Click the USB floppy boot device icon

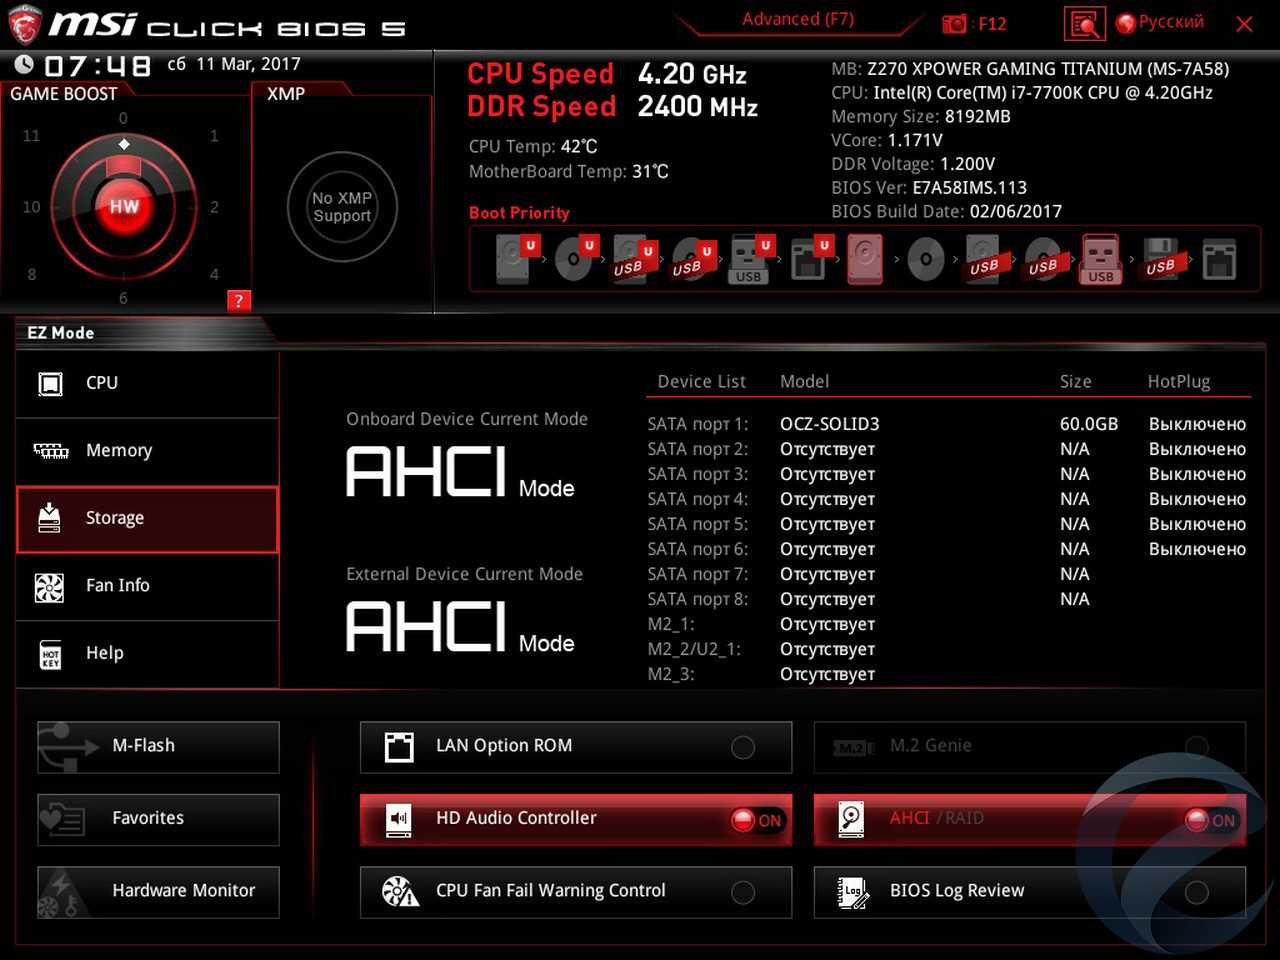1160,260
